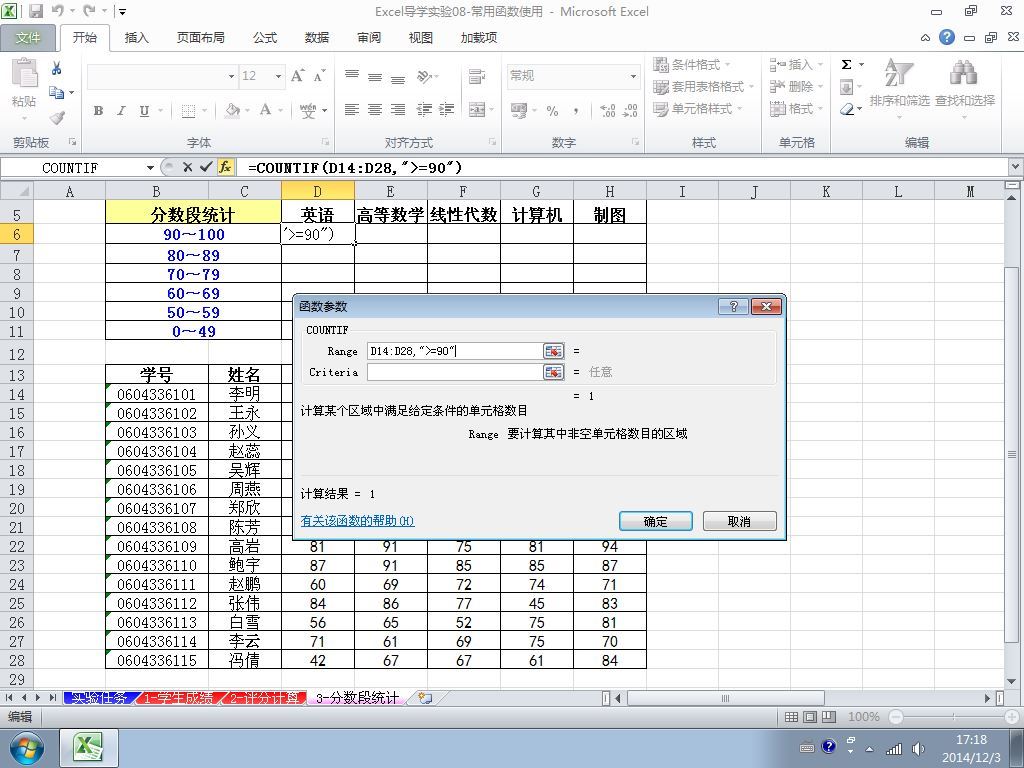The width and height of the screenshot is (1024, 768).
Task: Click the 确定 OK button
Action: [656, 521]
